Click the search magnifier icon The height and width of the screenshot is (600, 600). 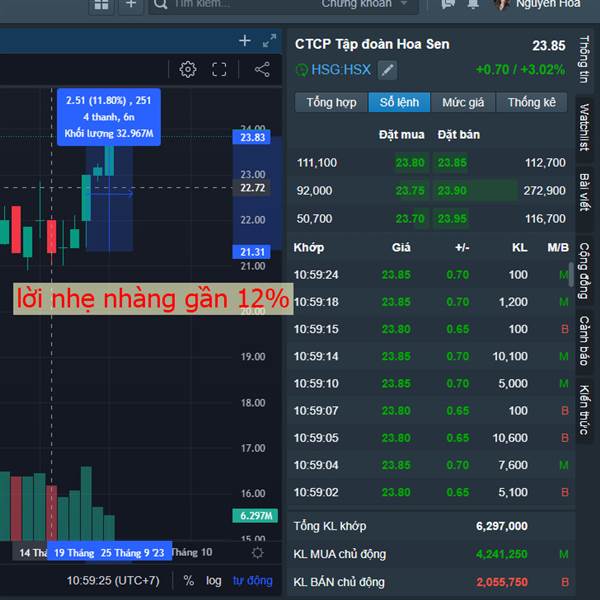pos(160,4)
